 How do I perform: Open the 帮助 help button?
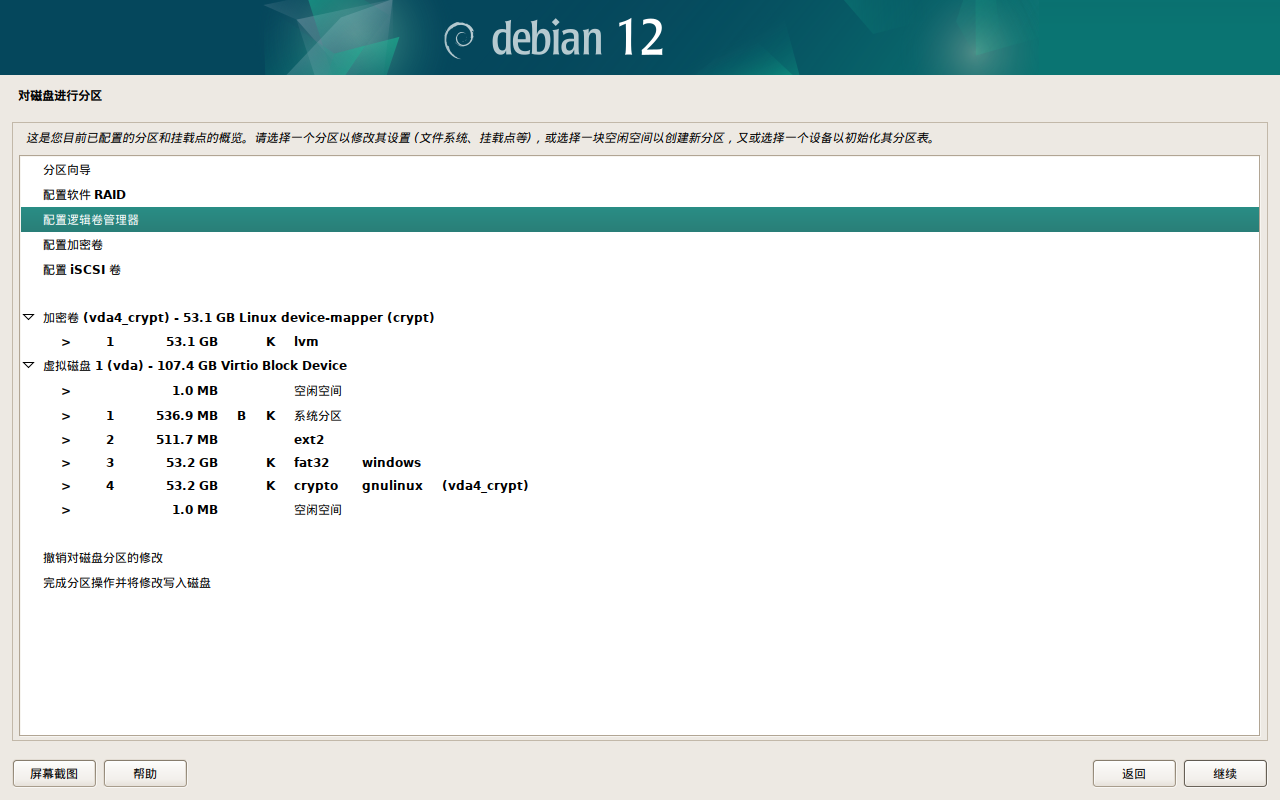pyautogui.click(x=145, y=773)
